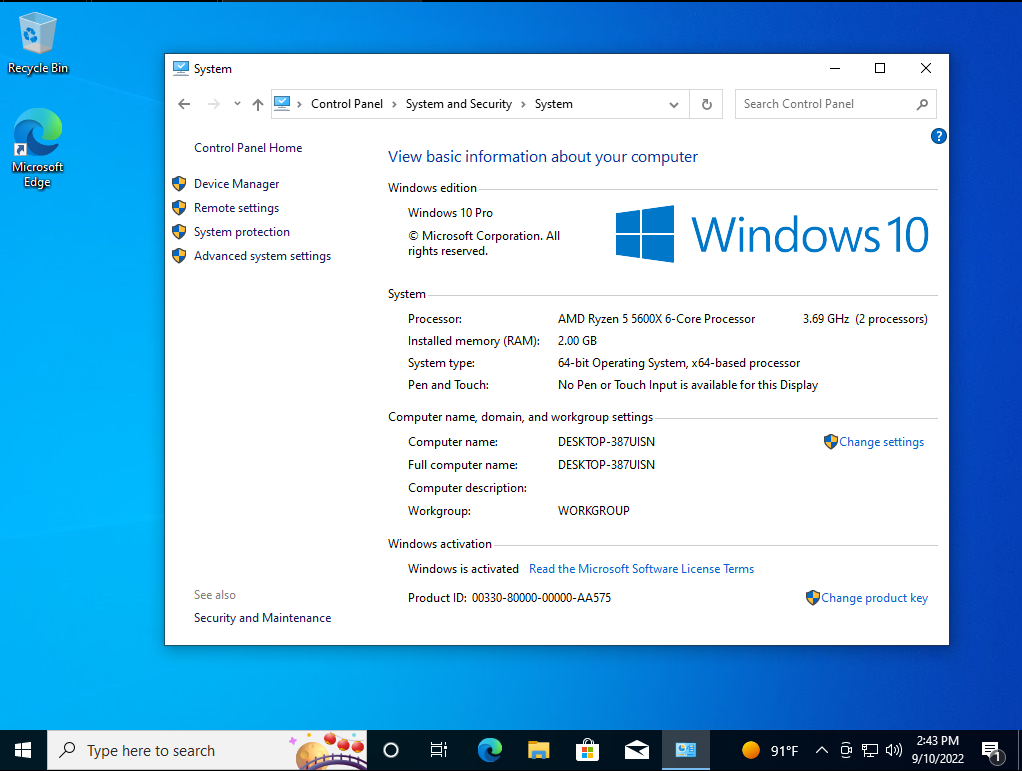Click the computer icon in address bar
The width and height of the screenshot is (1022, 771).
[x=282, y=104]
